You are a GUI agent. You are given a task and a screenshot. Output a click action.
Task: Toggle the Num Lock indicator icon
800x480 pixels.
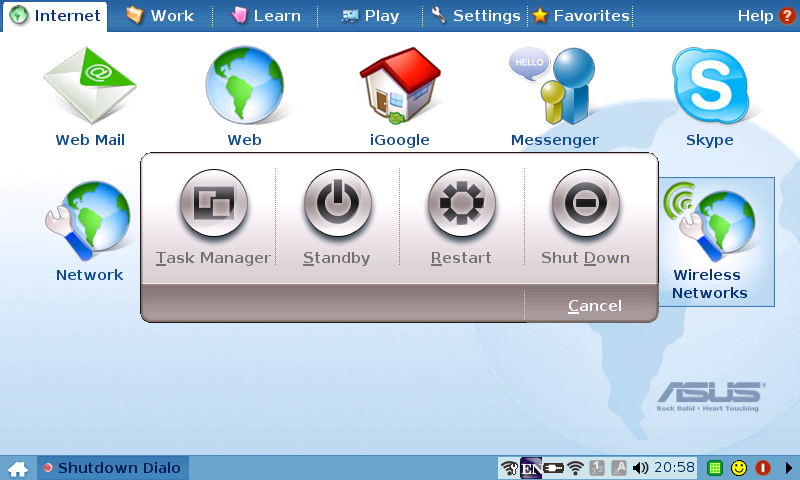[x=597, y=468]
